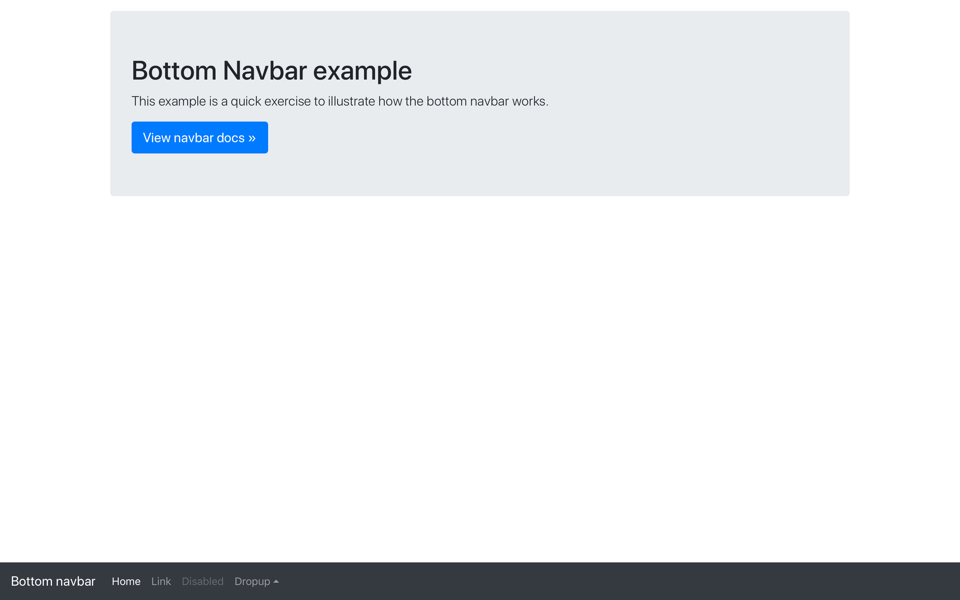Viewport: 960px width, 600px height.
Task: Click the Link item in the navbar
Action: 161,581
